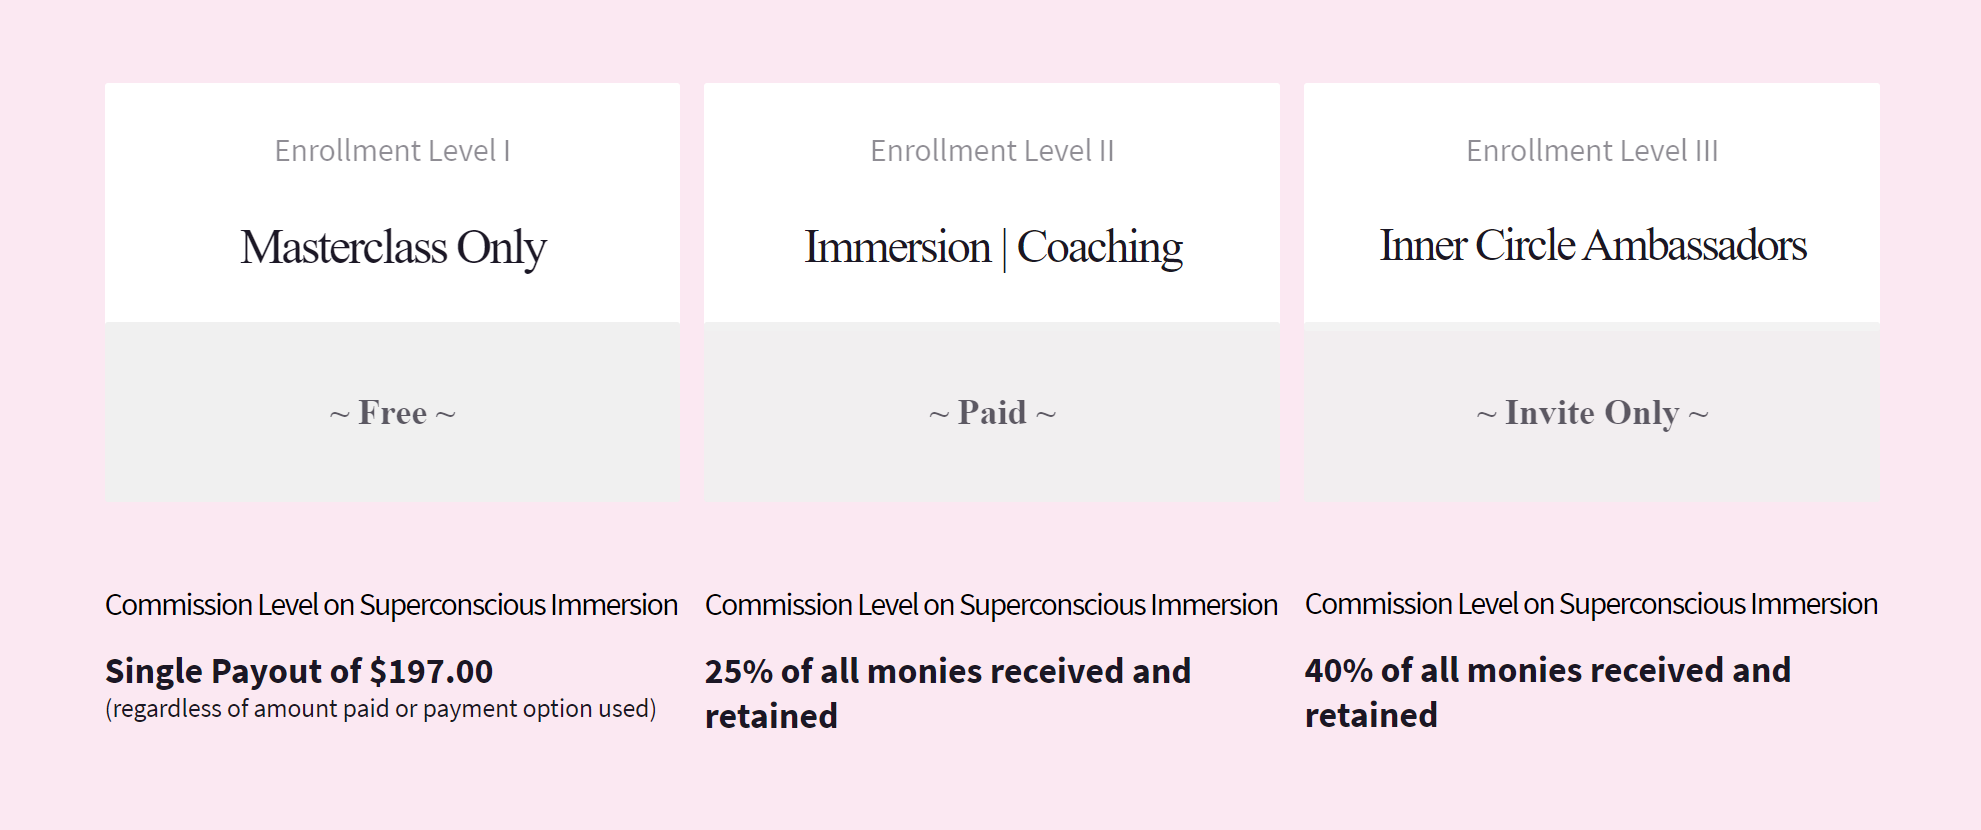Select the Inner Circle Ambassadors heading
Screen dimensions: 1981x830
tap(1593, 246)
